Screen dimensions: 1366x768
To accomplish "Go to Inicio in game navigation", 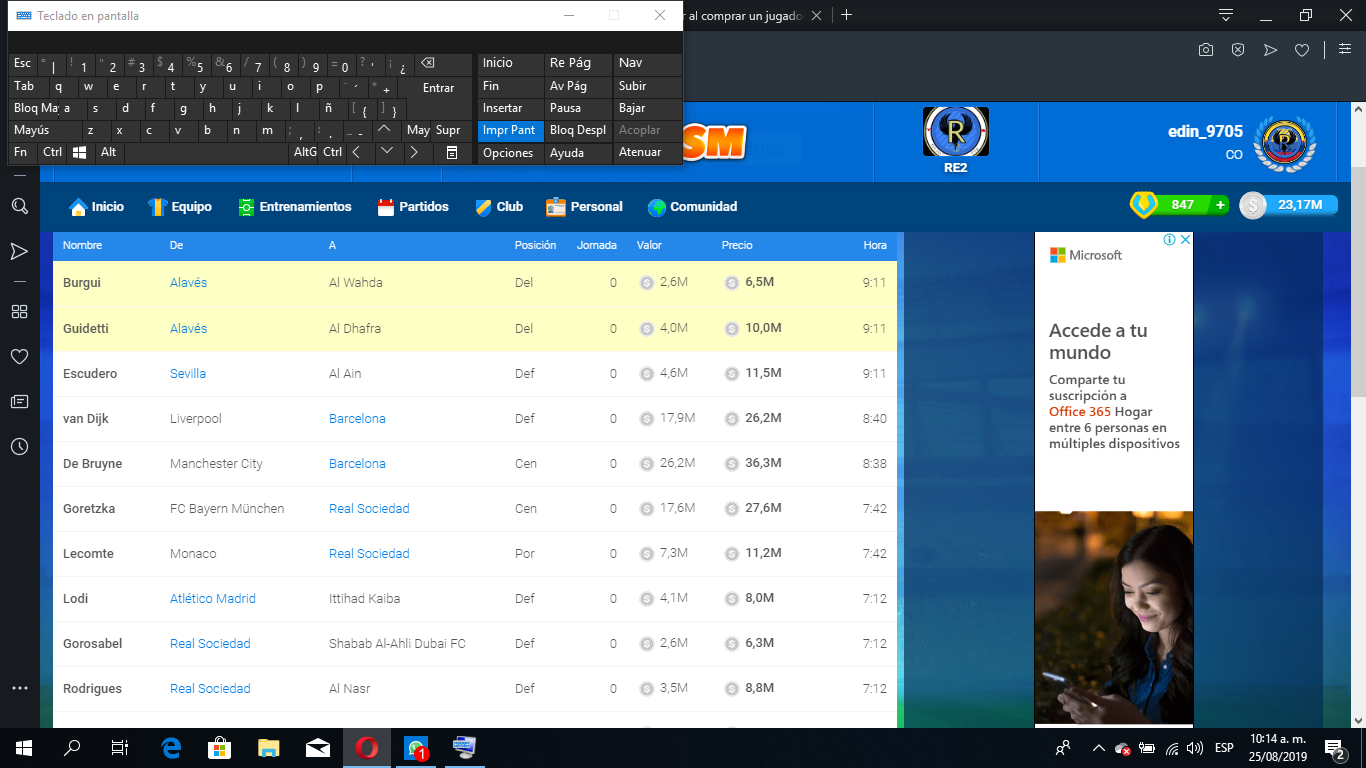I will pyautogui.click(x=96, y=207).
